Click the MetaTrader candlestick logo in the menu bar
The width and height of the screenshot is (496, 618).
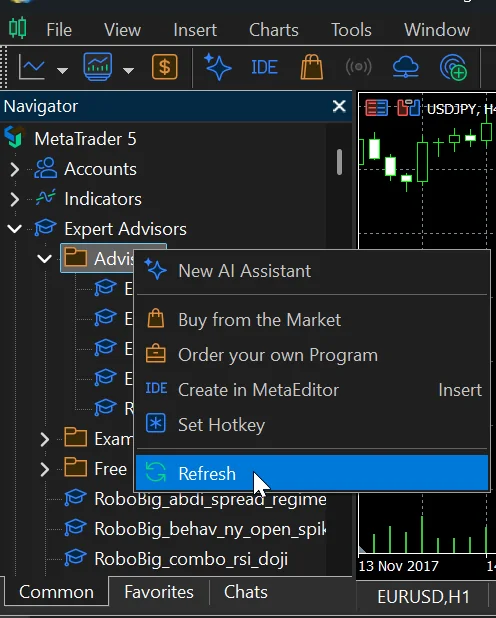(x=18, y=28)
